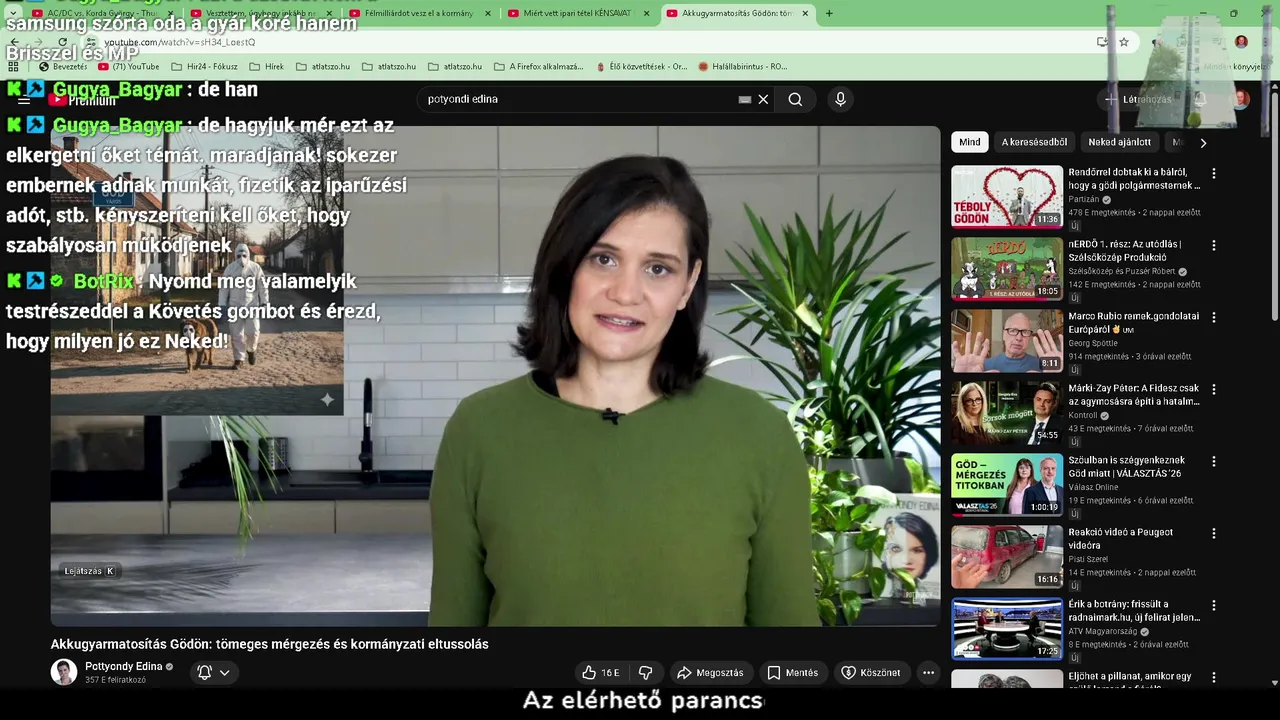The width and height of the screenshot is (1280, 720).
Task: Open options for the Szóulban is szégyenkeznek video
Action: click(x=1214, y=461)
